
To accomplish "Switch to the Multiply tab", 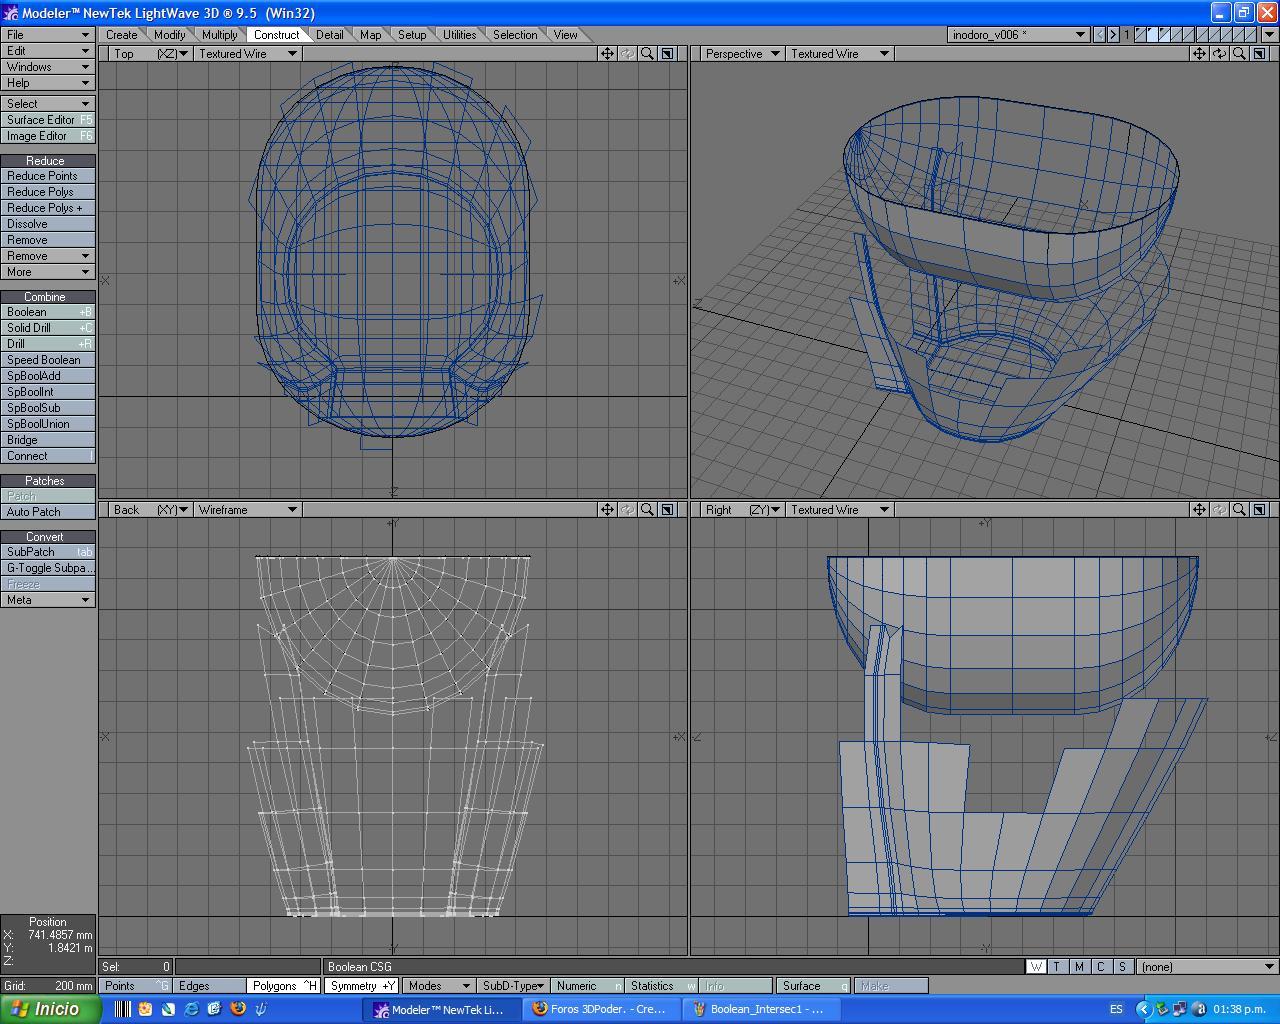I will pyautogui.click(x=219, y=35).
